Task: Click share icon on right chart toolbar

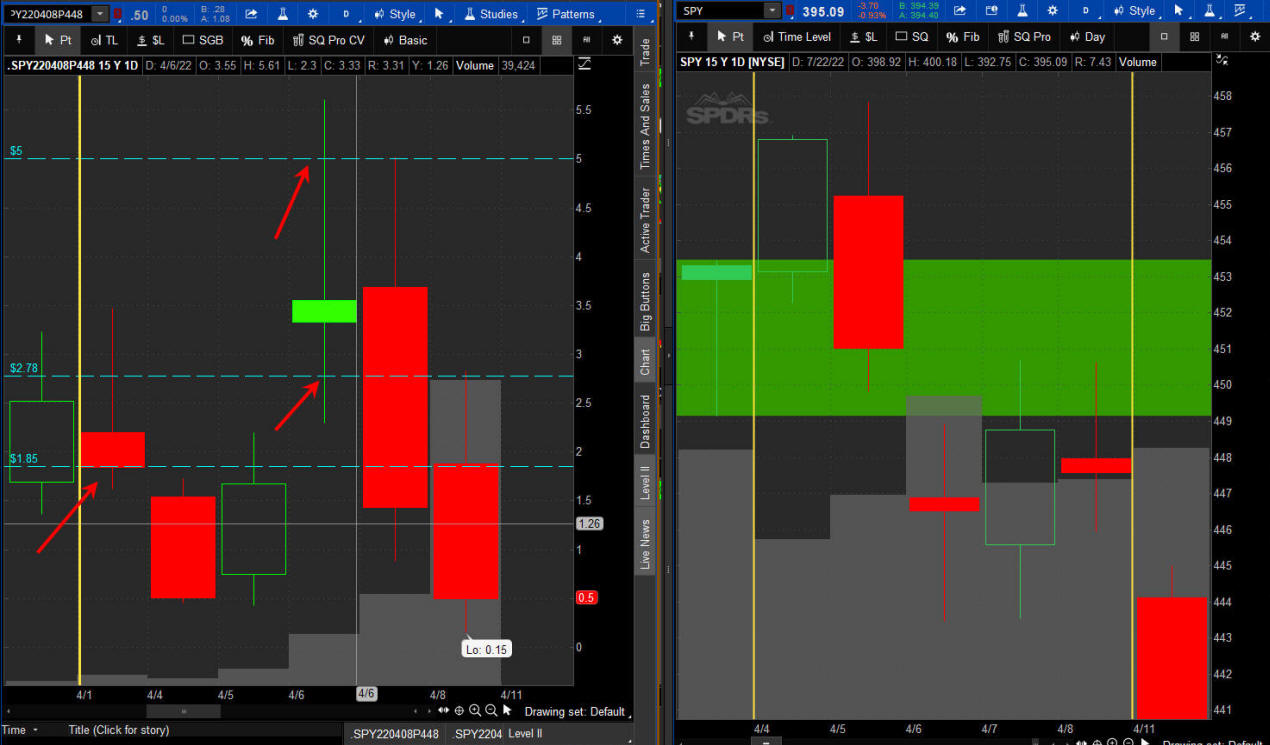Action: [959, 11]
